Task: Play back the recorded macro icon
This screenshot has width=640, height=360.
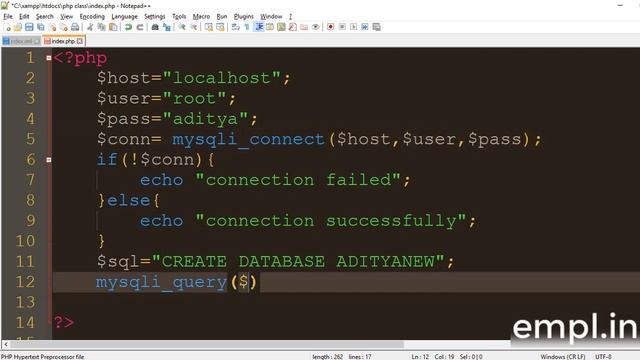Action: coord(353,27)
